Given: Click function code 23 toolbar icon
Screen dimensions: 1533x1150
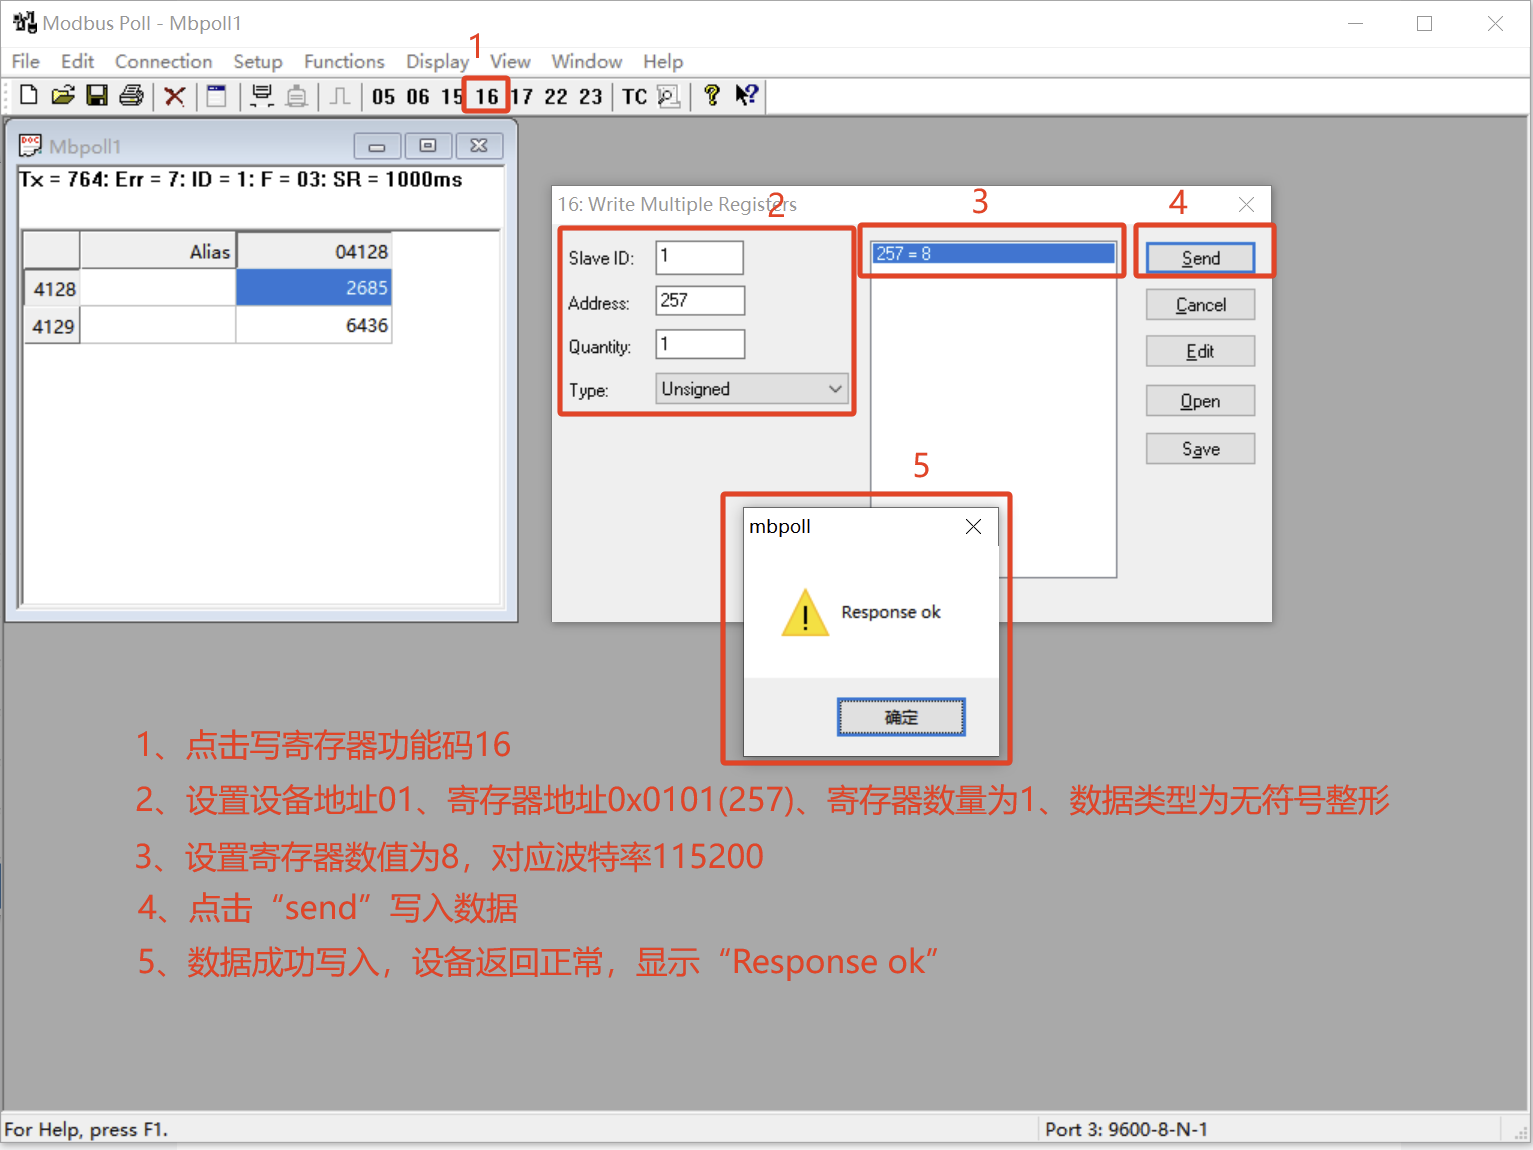Looking at the screenshot, I should click(591, 96).
